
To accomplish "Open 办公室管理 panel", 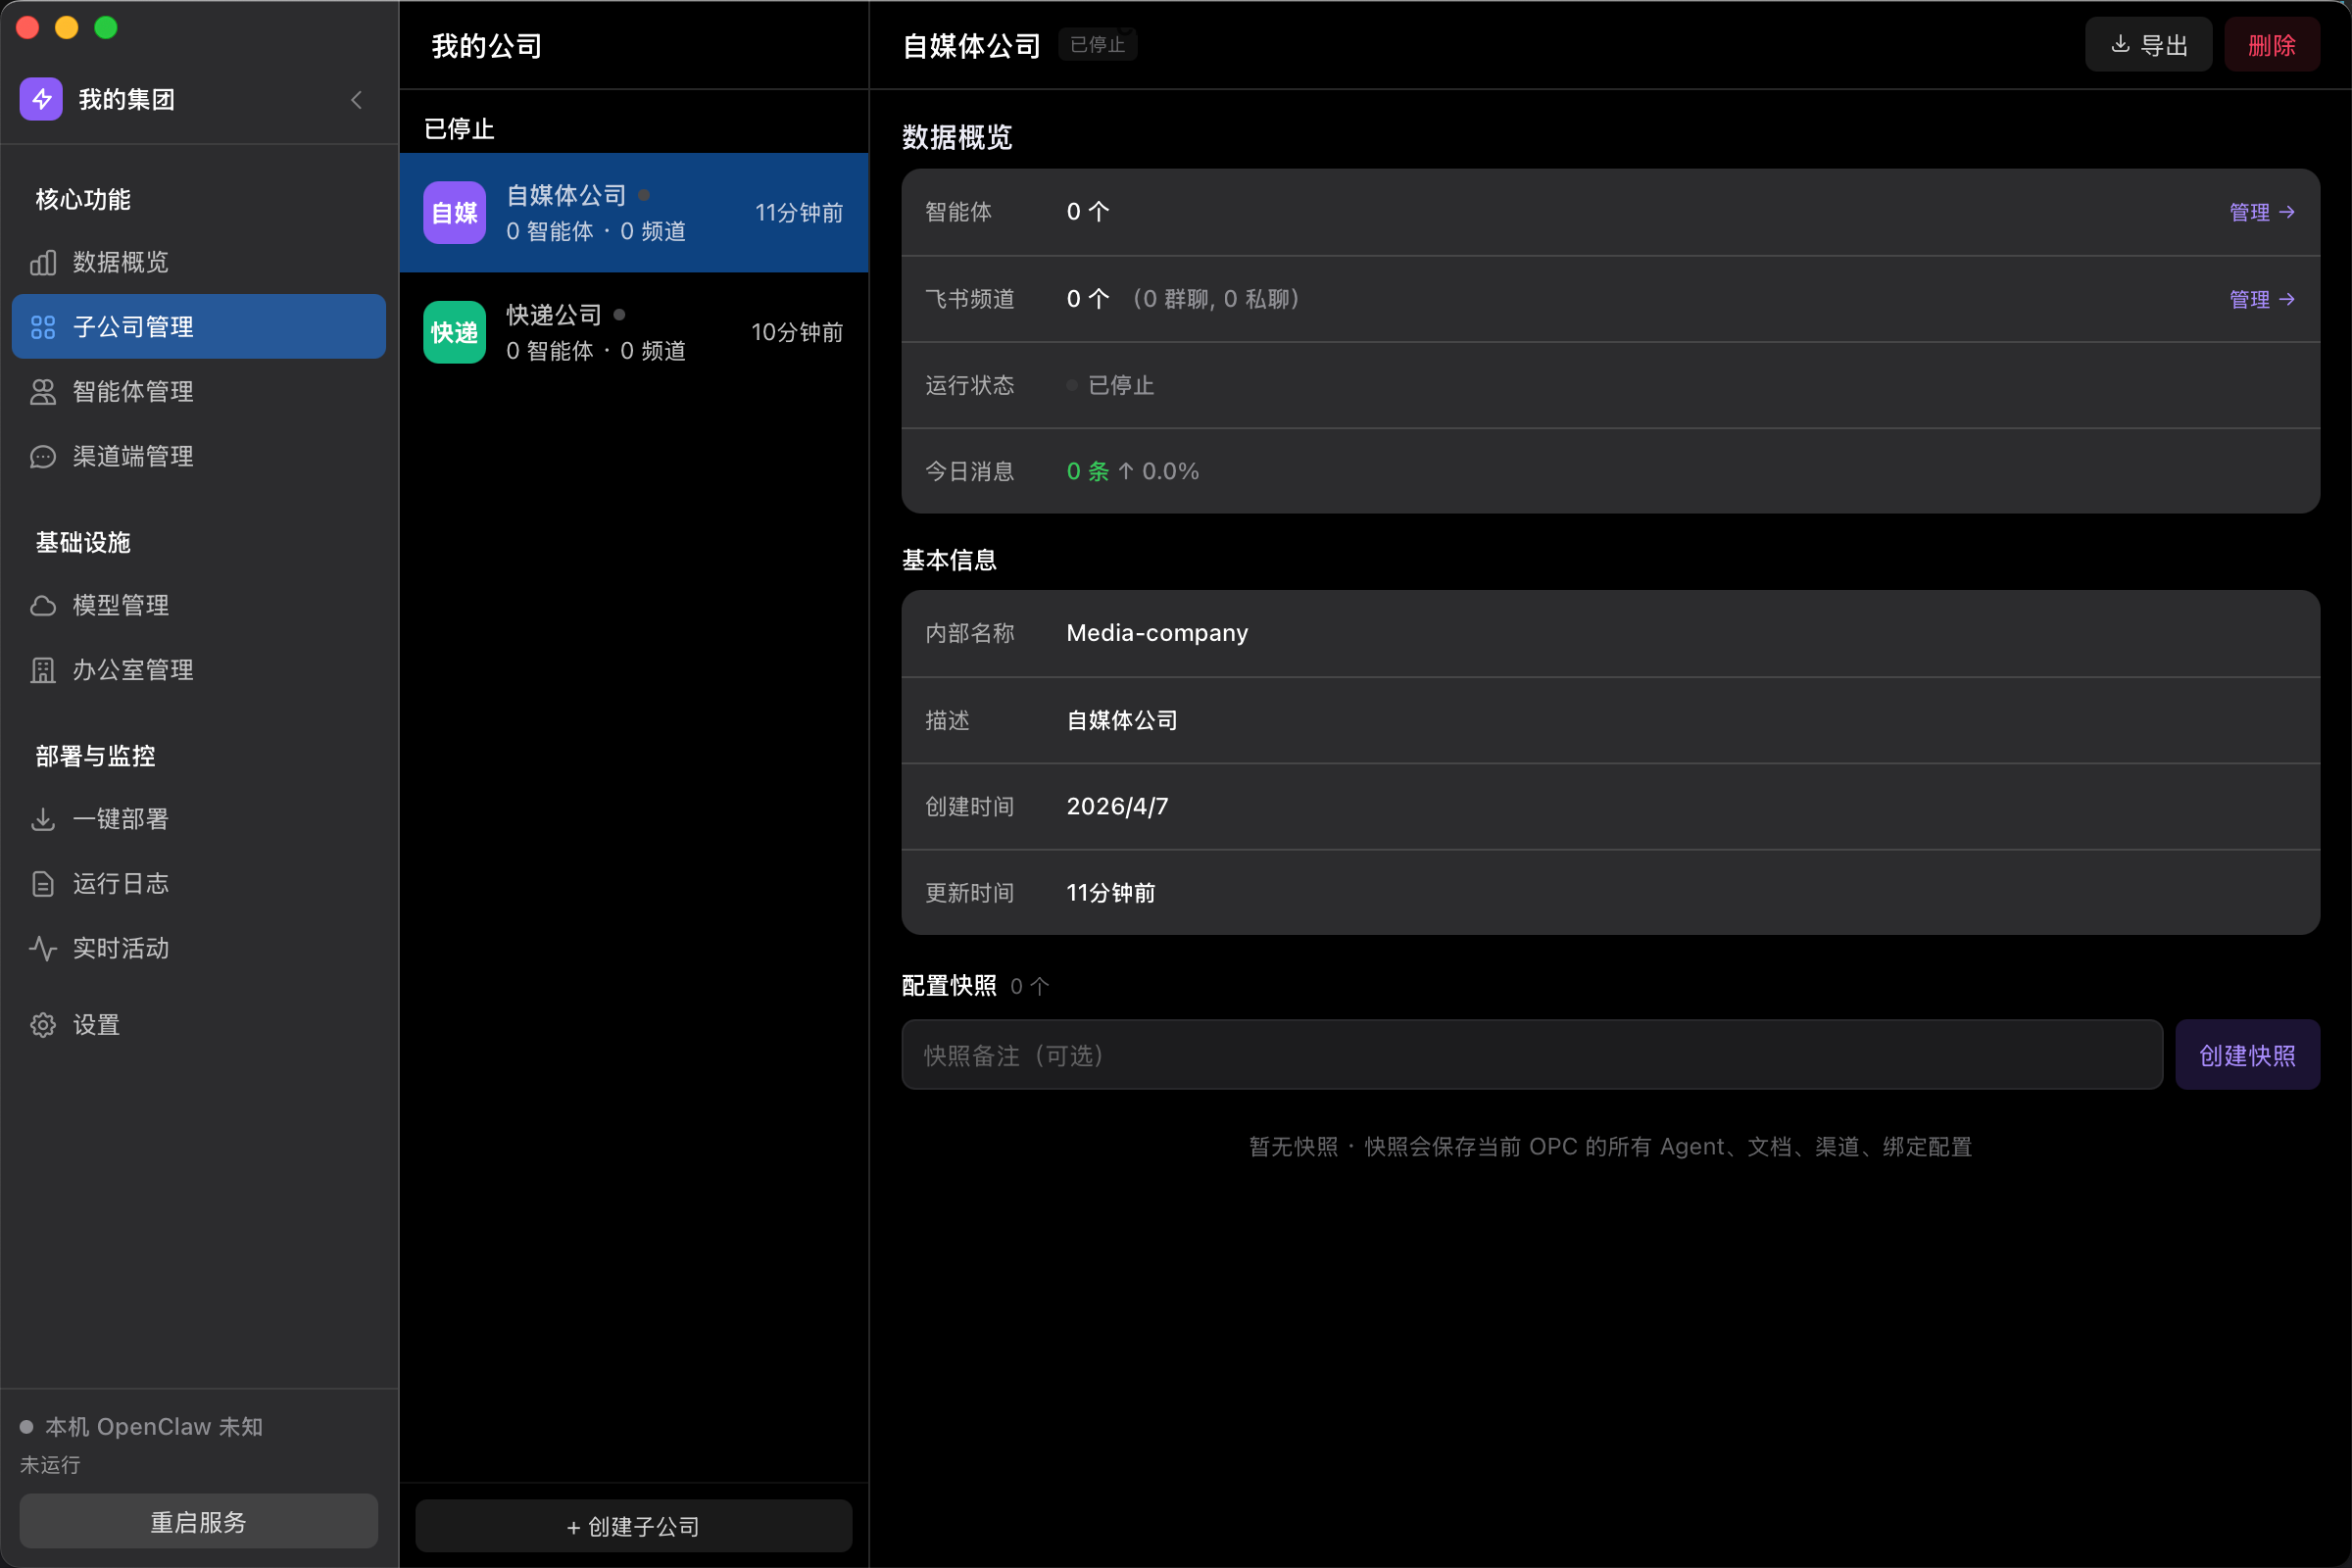I will tap(133, 670).
